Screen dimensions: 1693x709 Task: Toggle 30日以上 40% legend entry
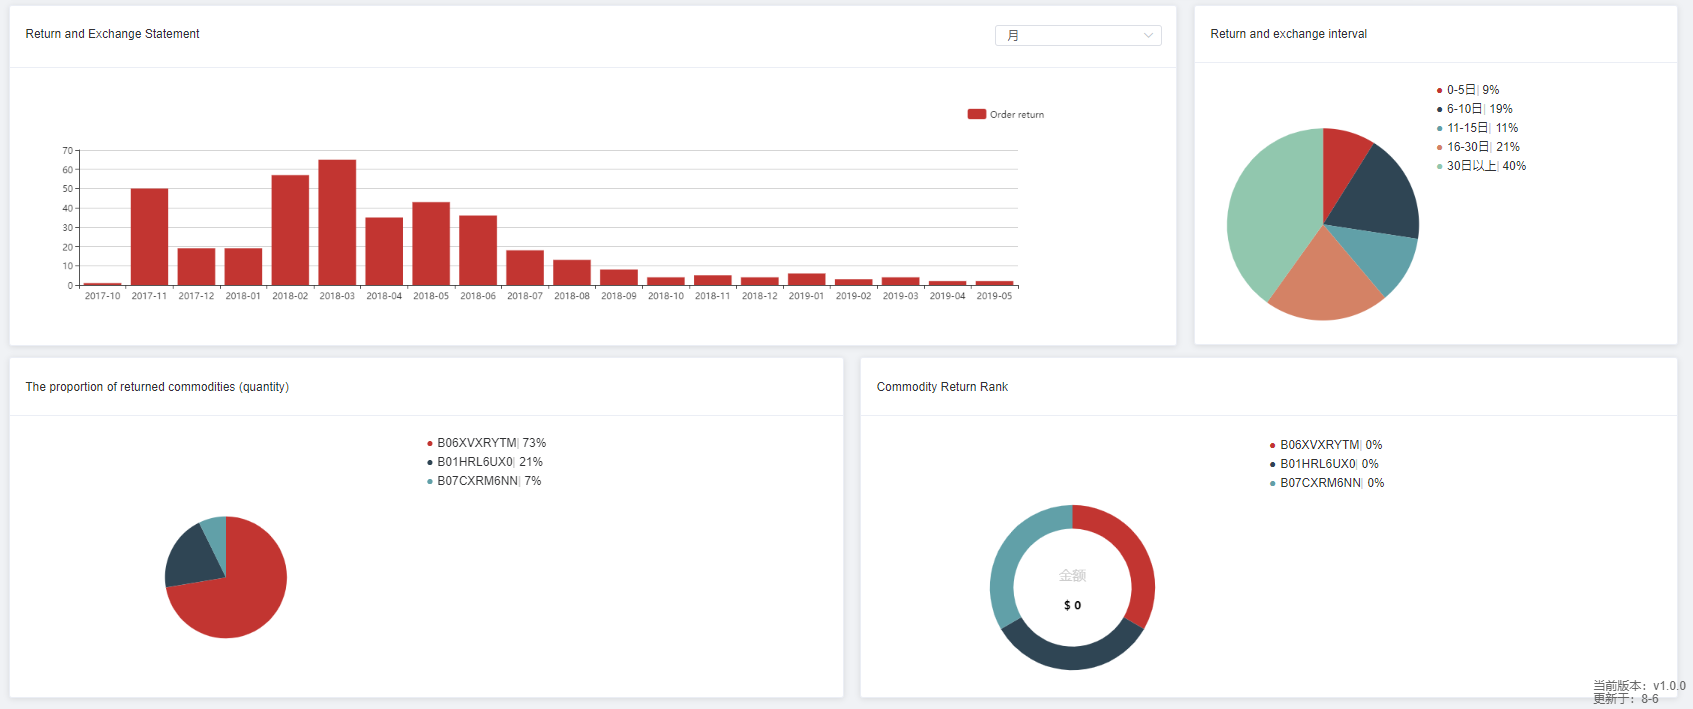1481,166
